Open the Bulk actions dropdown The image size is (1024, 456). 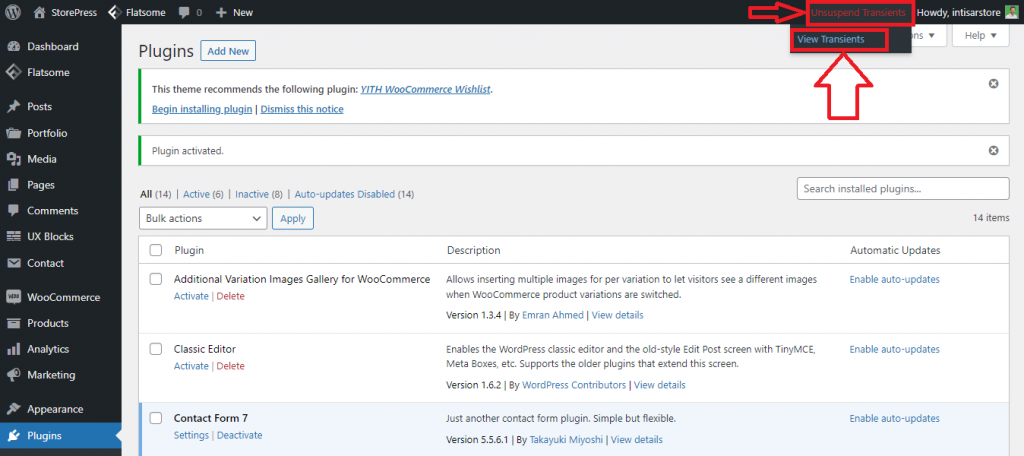click(x=203, y=218)
